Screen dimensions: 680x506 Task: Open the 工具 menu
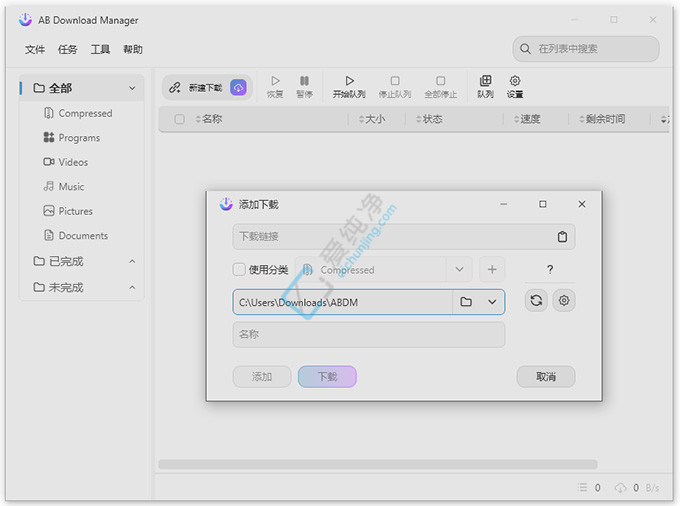[100, 49]
